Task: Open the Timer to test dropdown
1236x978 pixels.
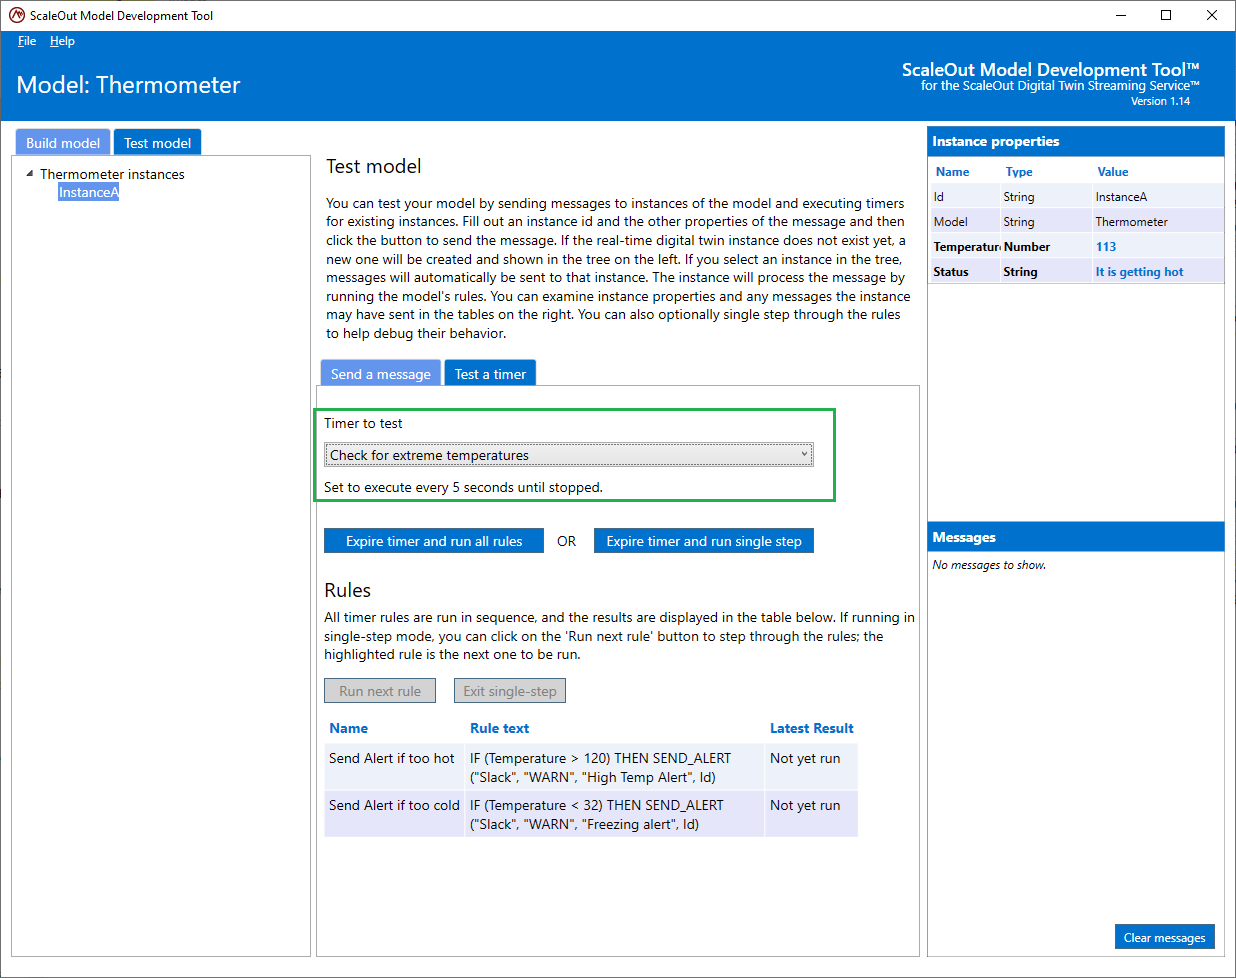Action: (x=569, y=455)
